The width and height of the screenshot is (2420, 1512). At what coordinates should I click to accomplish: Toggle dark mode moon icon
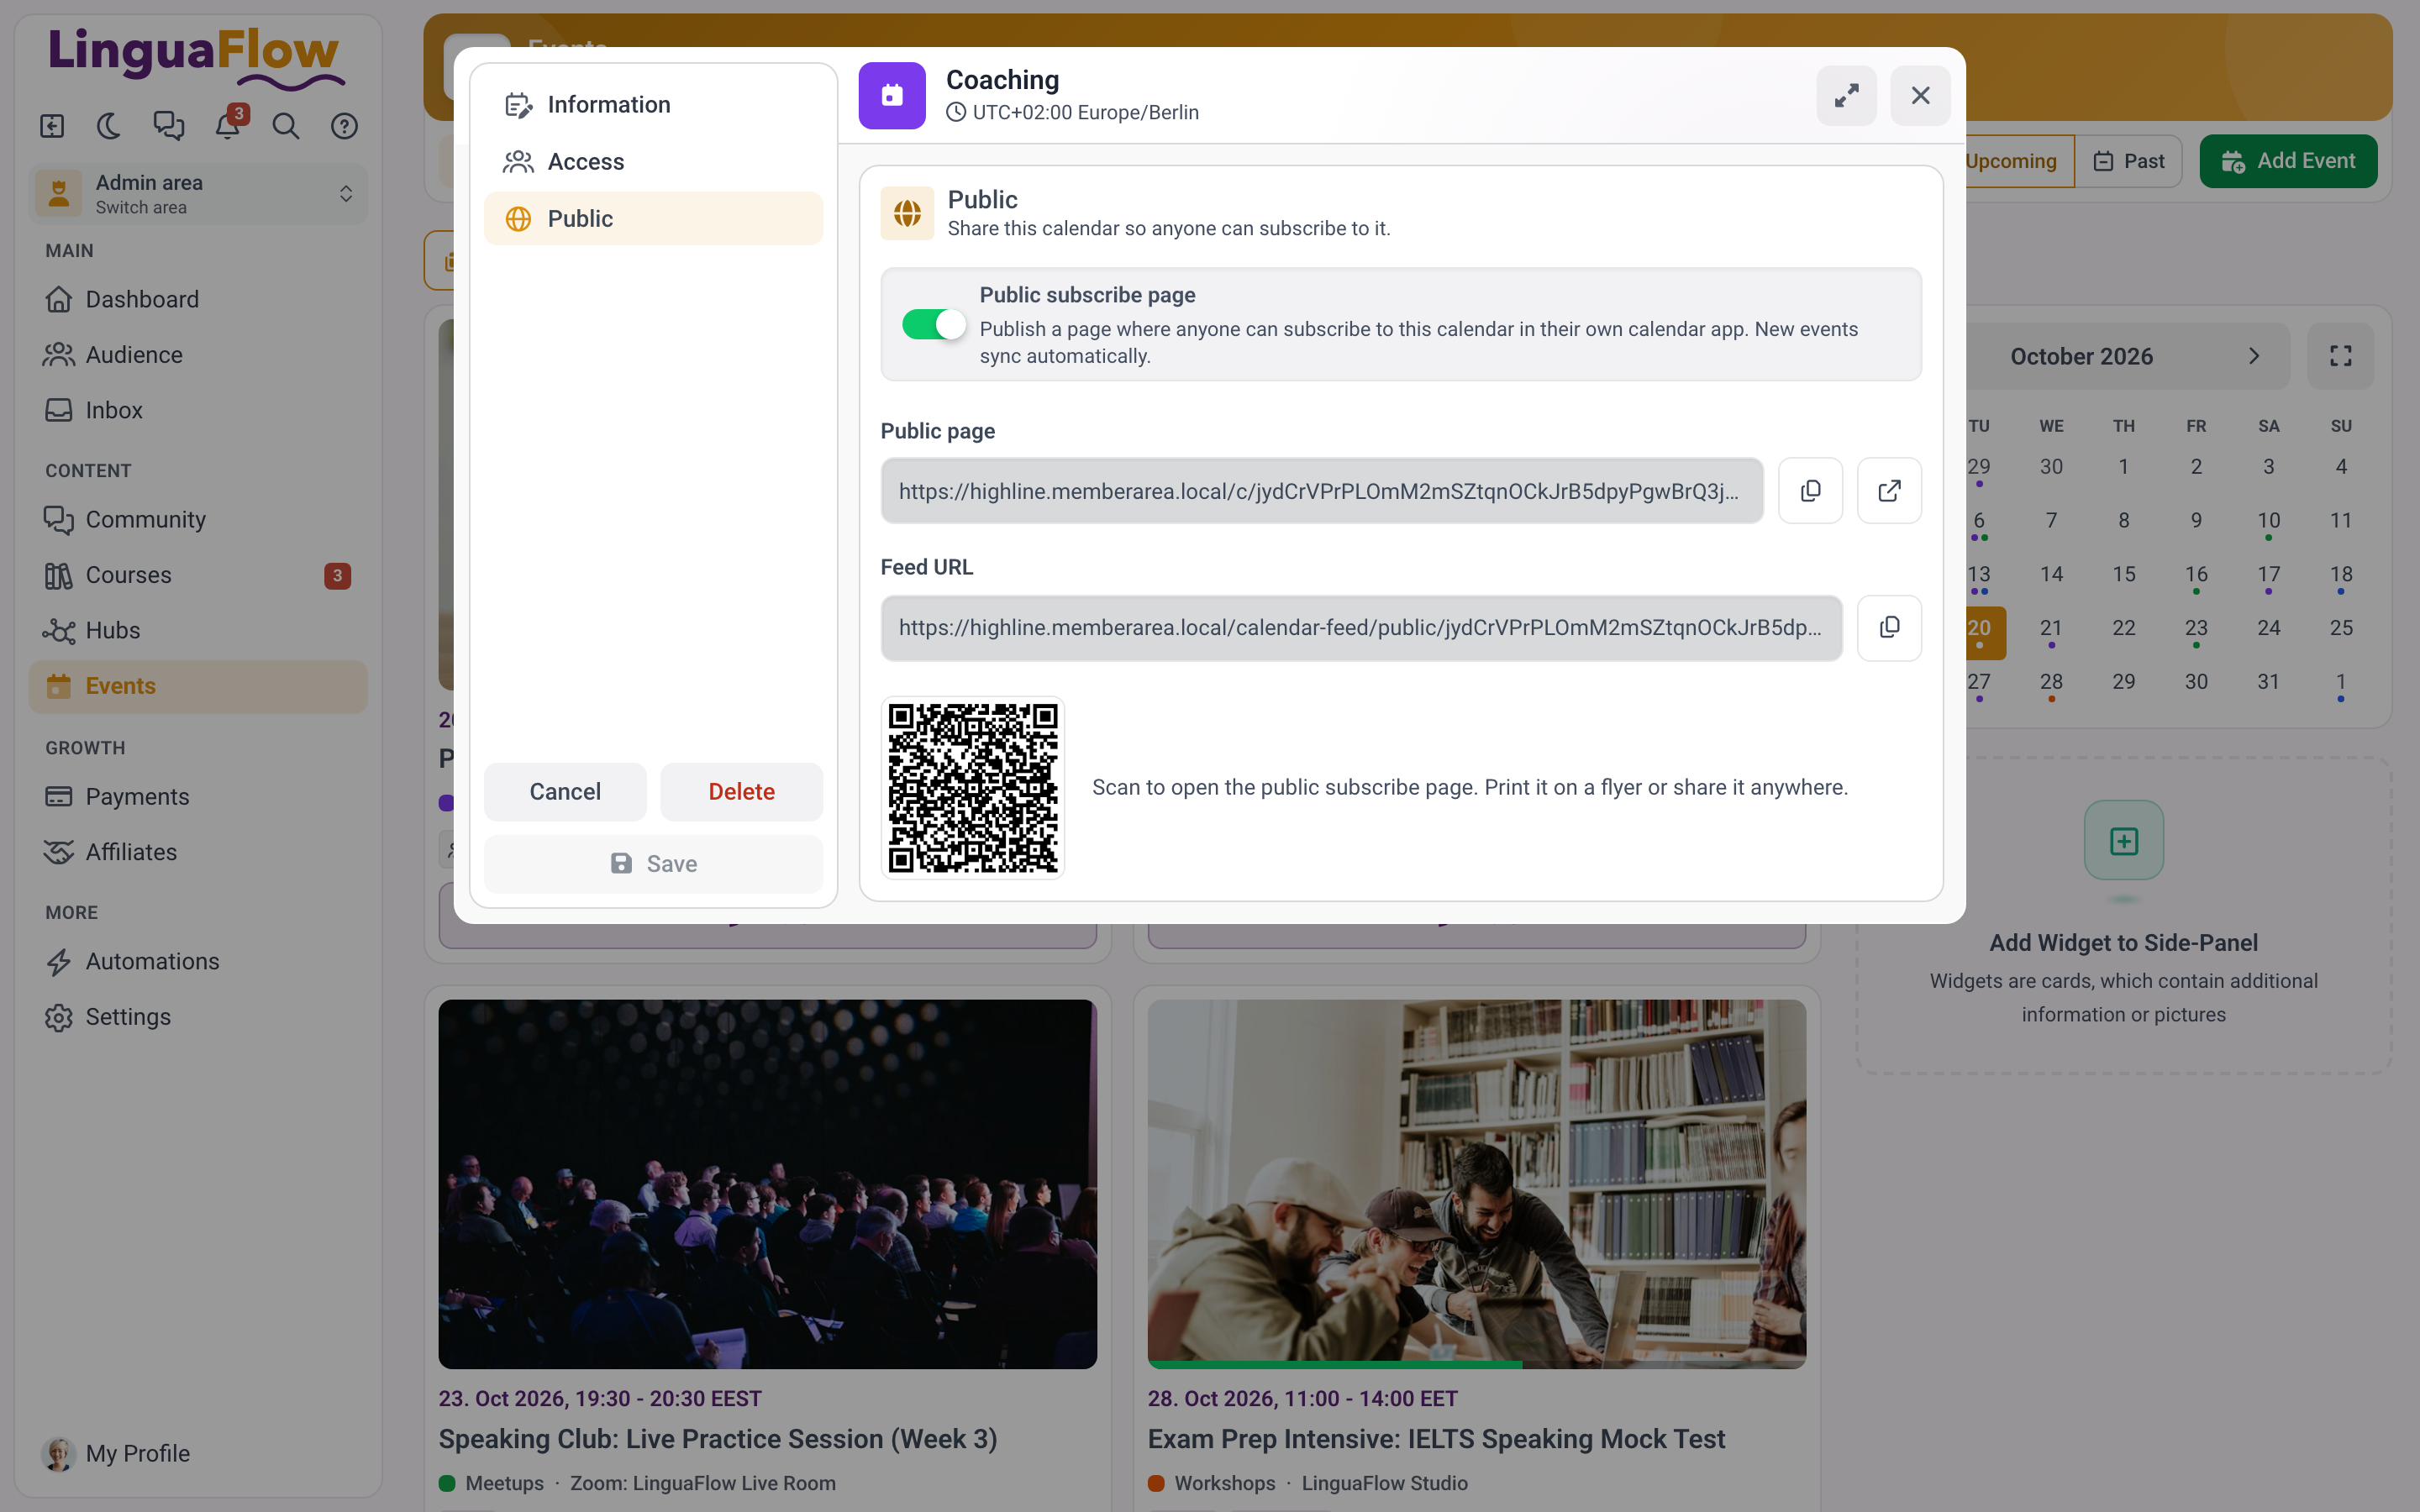[109, 126]
